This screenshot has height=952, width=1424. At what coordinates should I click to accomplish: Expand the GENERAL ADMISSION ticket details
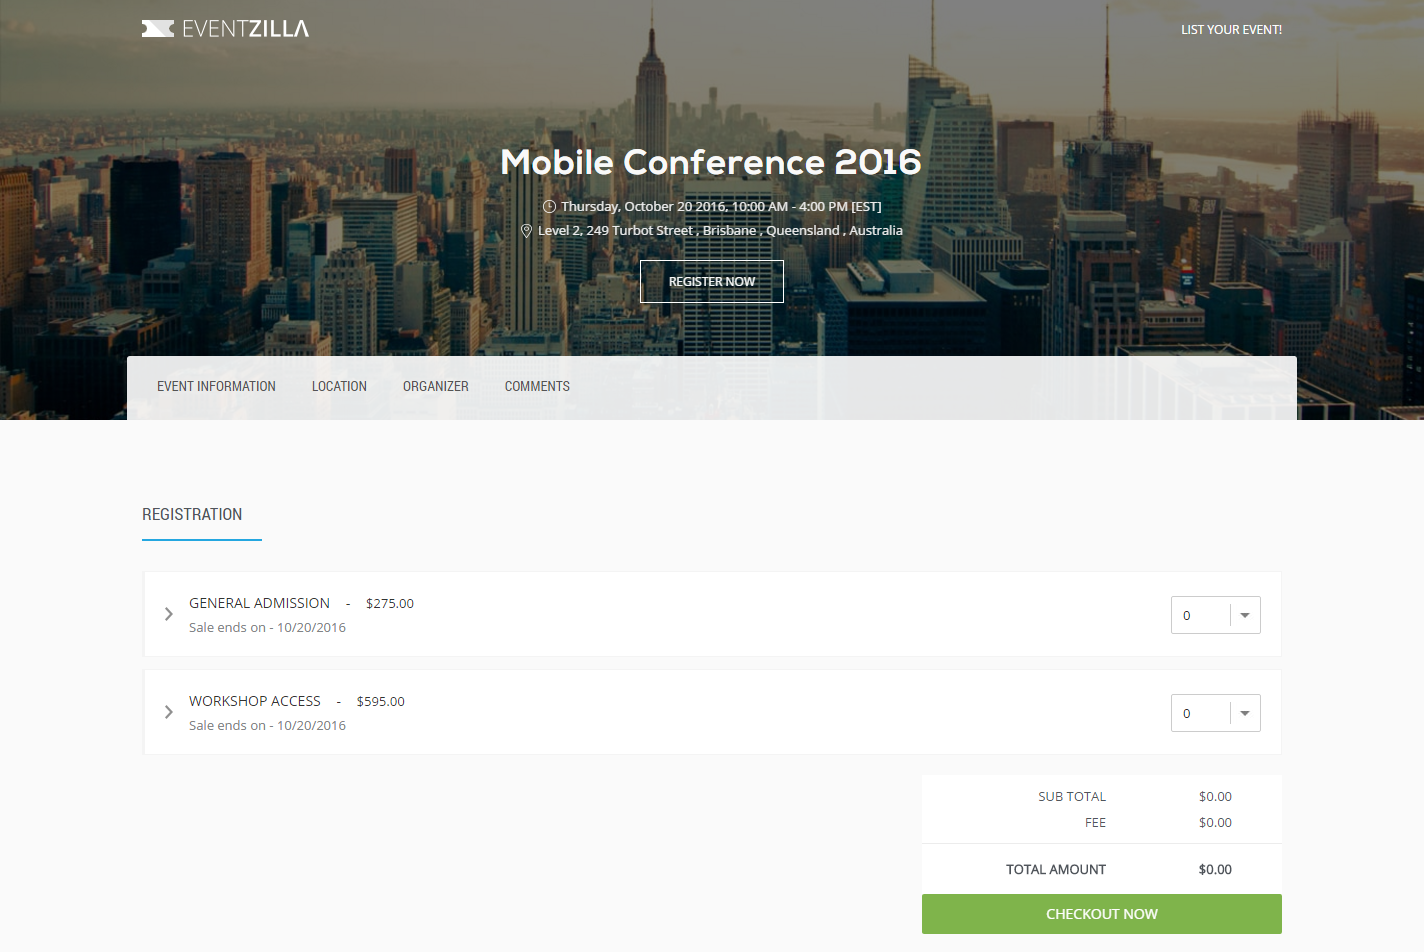pyautogui.click(x=259, y=603)
